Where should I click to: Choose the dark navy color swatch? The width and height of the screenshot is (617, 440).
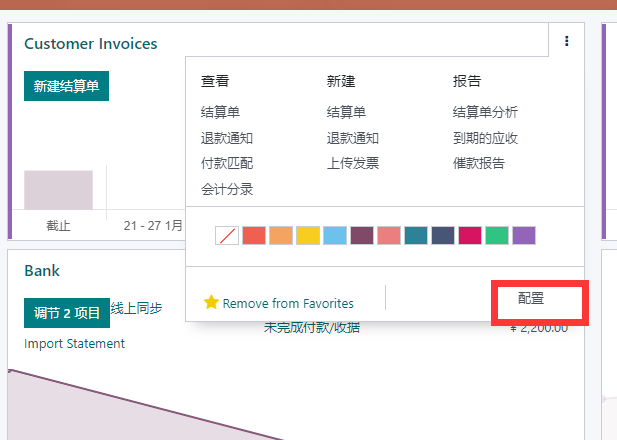coord(443,235)
